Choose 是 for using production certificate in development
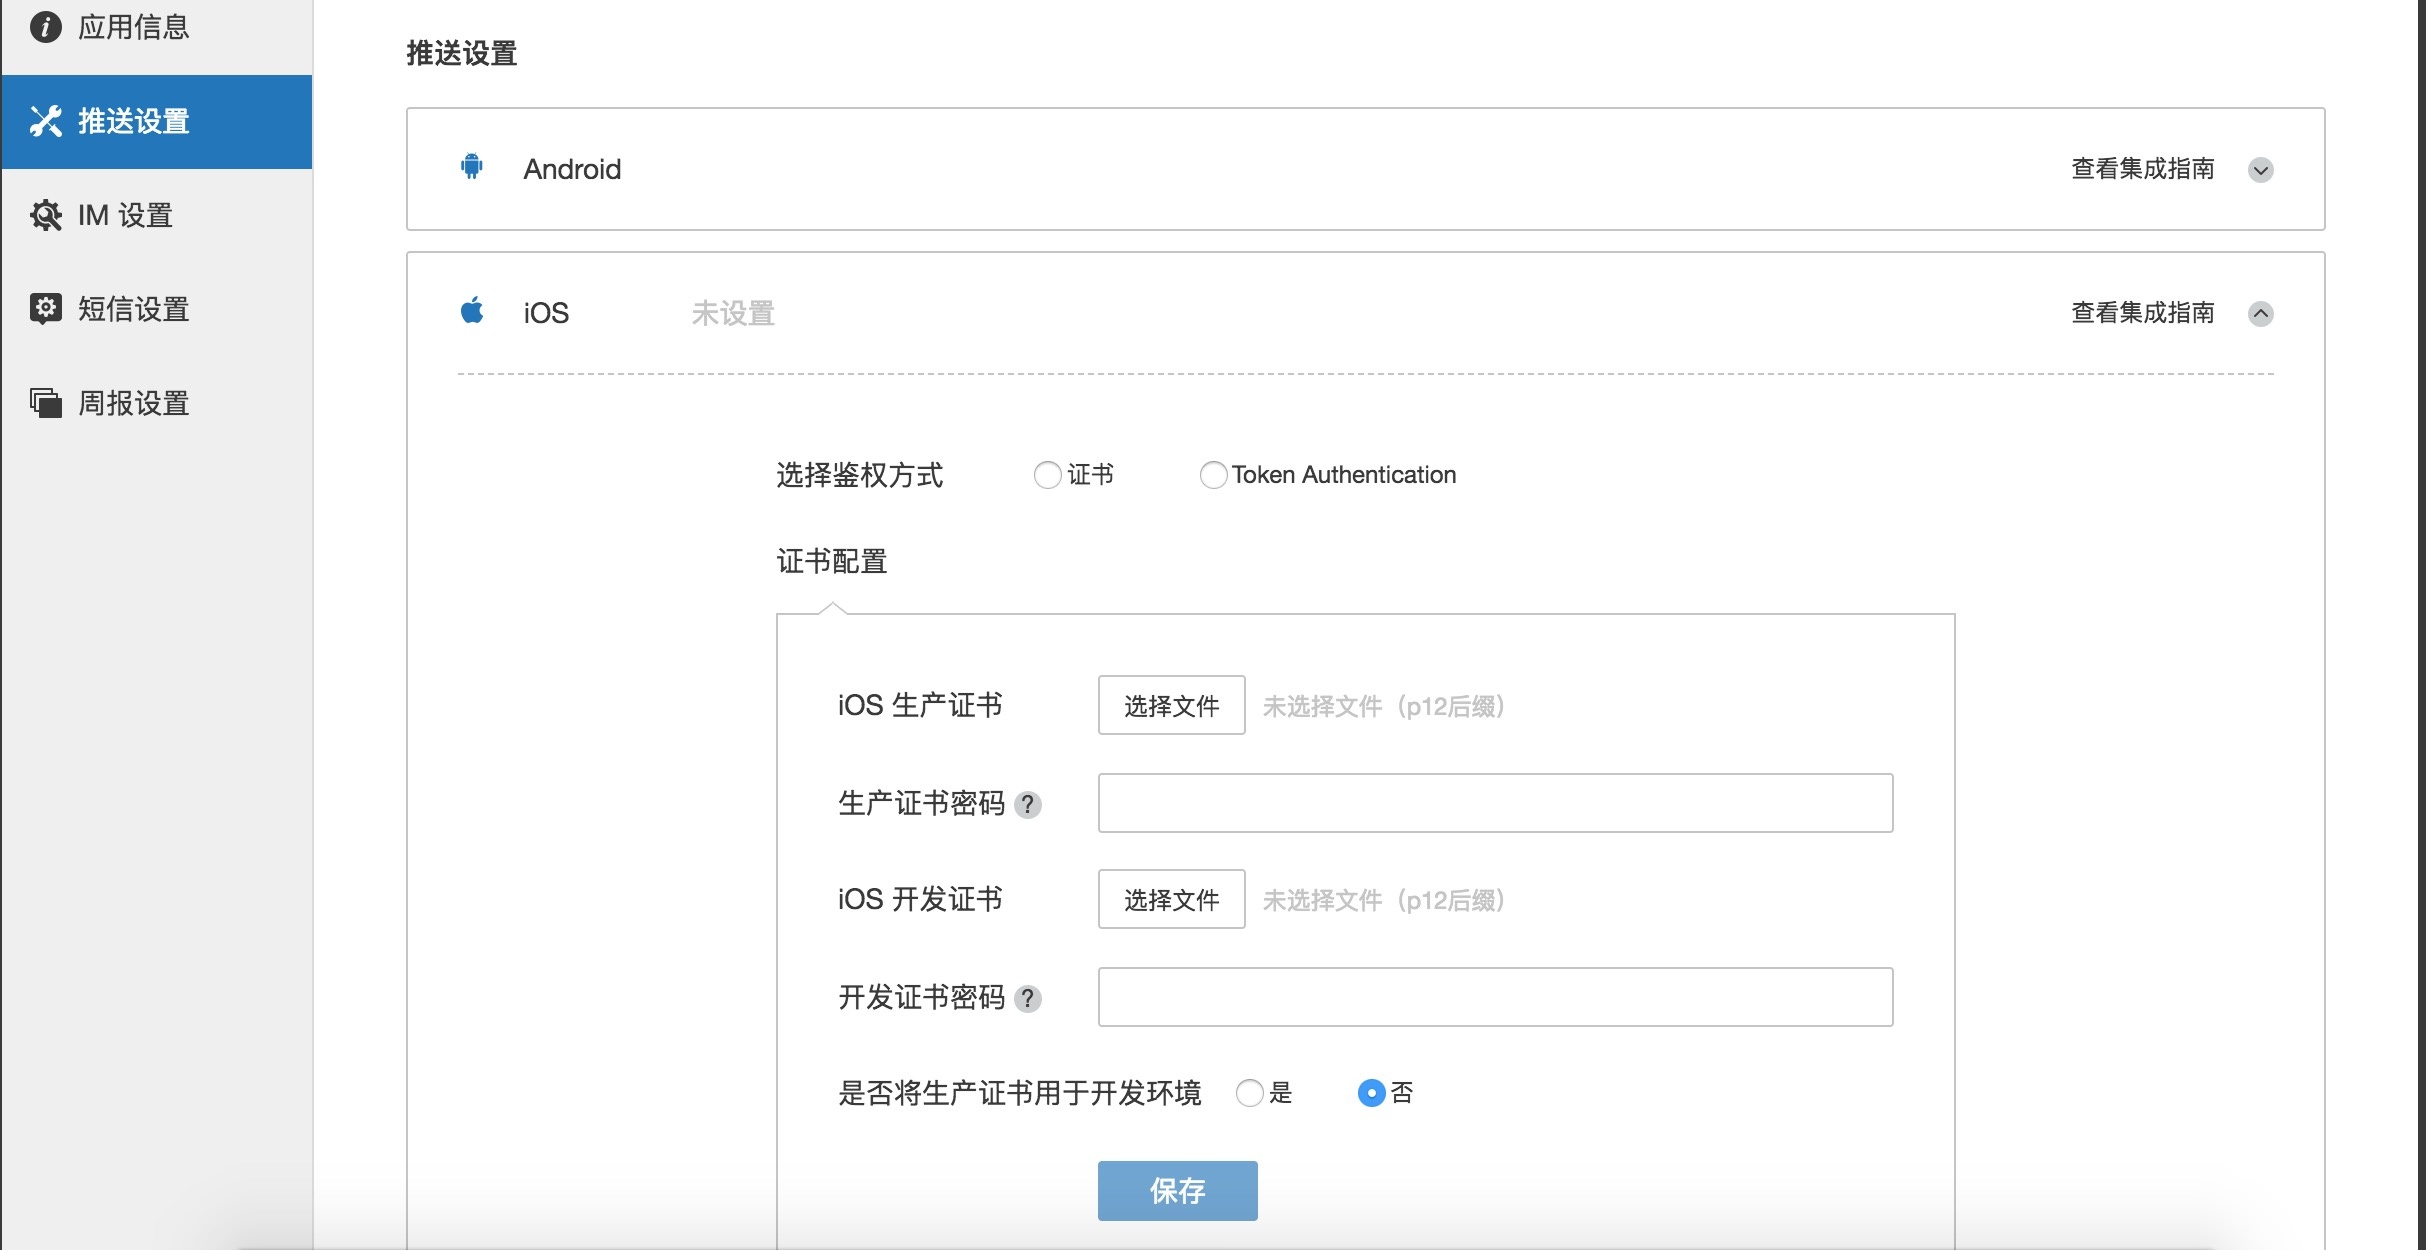 (1249, 1093)
